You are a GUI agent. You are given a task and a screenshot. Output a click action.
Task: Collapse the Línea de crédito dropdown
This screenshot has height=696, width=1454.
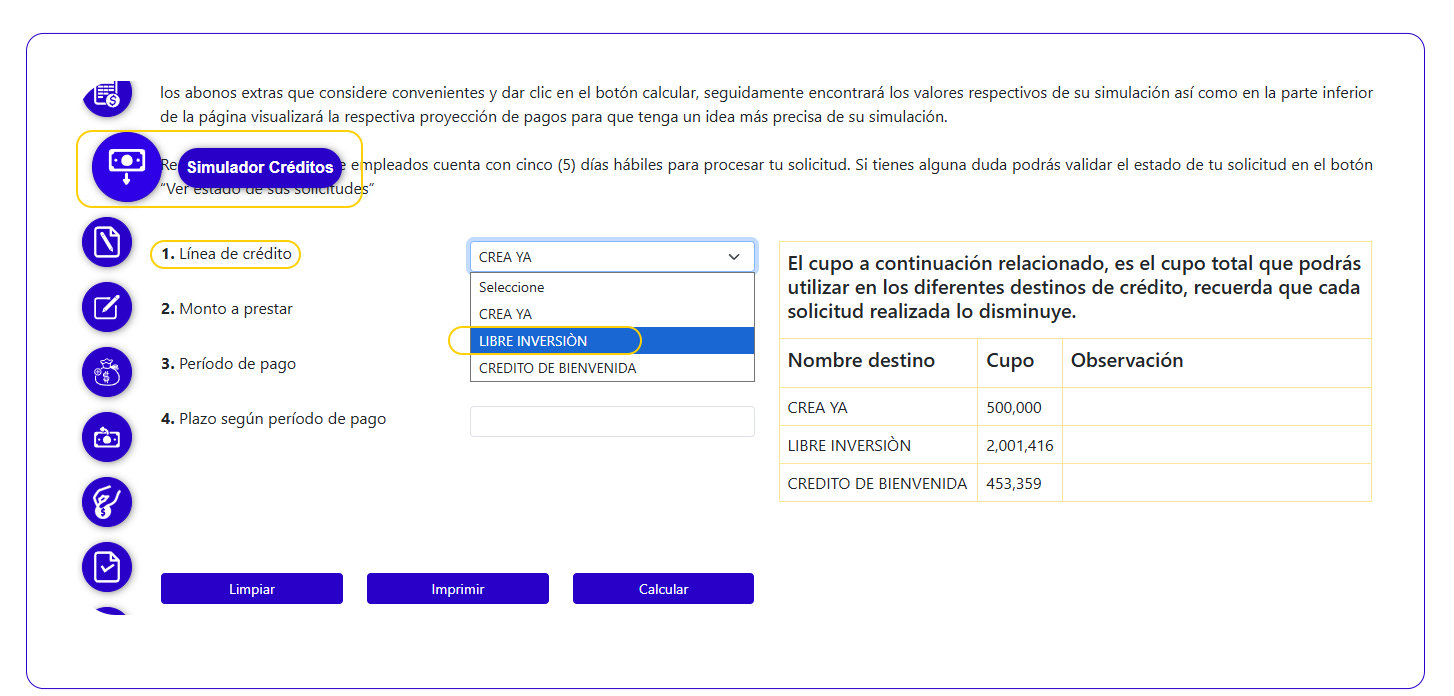click(x=611, y=257)
